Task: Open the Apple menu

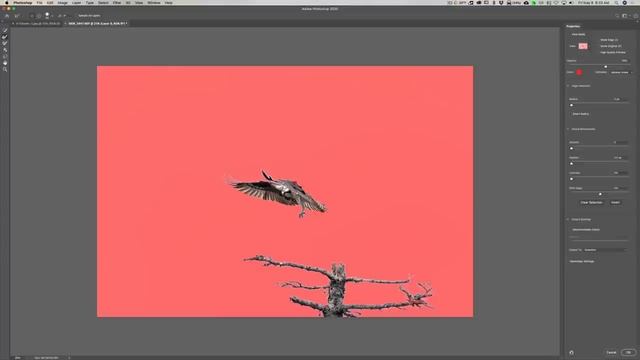Action: tap(6, 2)
